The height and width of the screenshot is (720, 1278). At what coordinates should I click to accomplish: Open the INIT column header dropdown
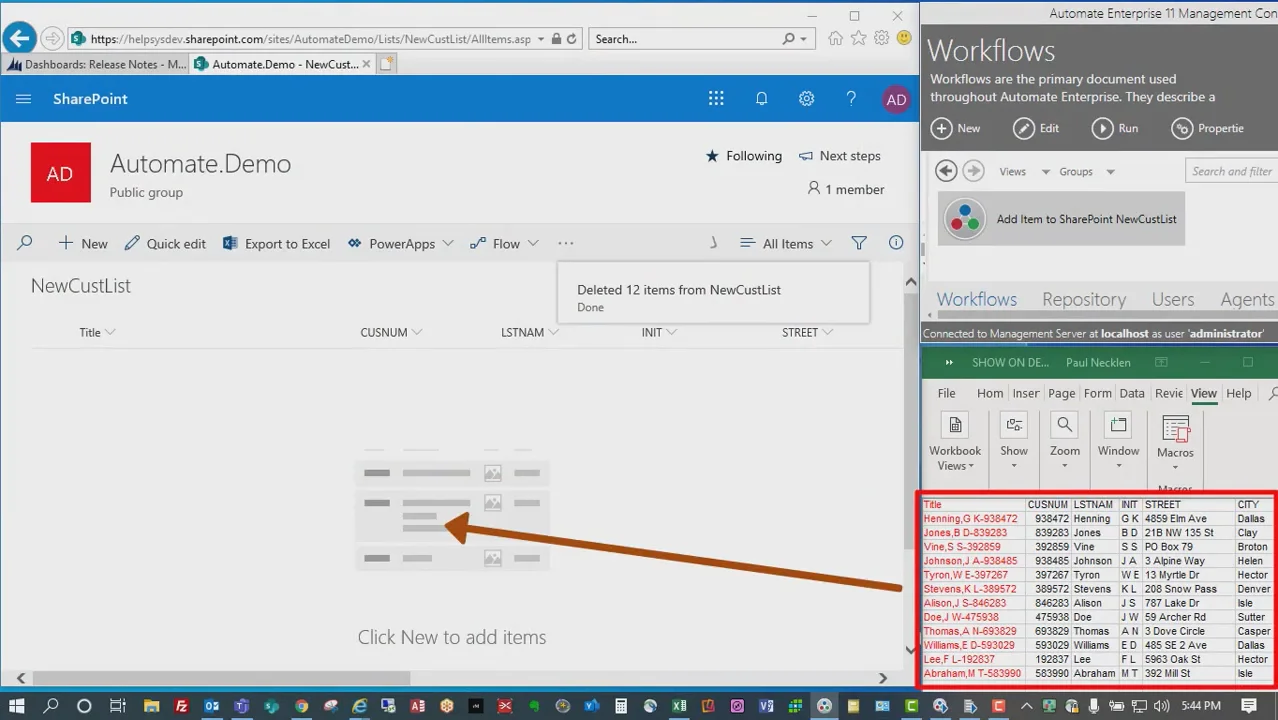click(659, 332)
